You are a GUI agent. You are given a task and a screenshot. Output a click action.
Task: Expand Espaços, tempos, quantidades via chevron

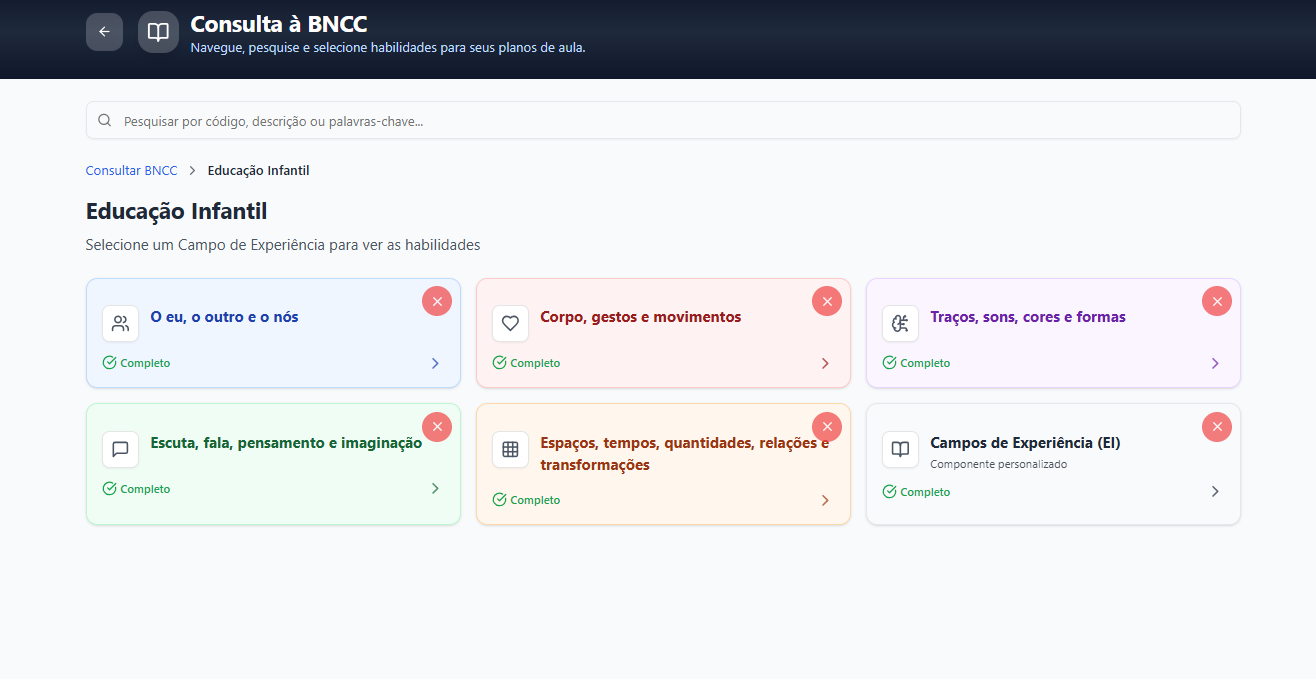[x=825, y=500]
